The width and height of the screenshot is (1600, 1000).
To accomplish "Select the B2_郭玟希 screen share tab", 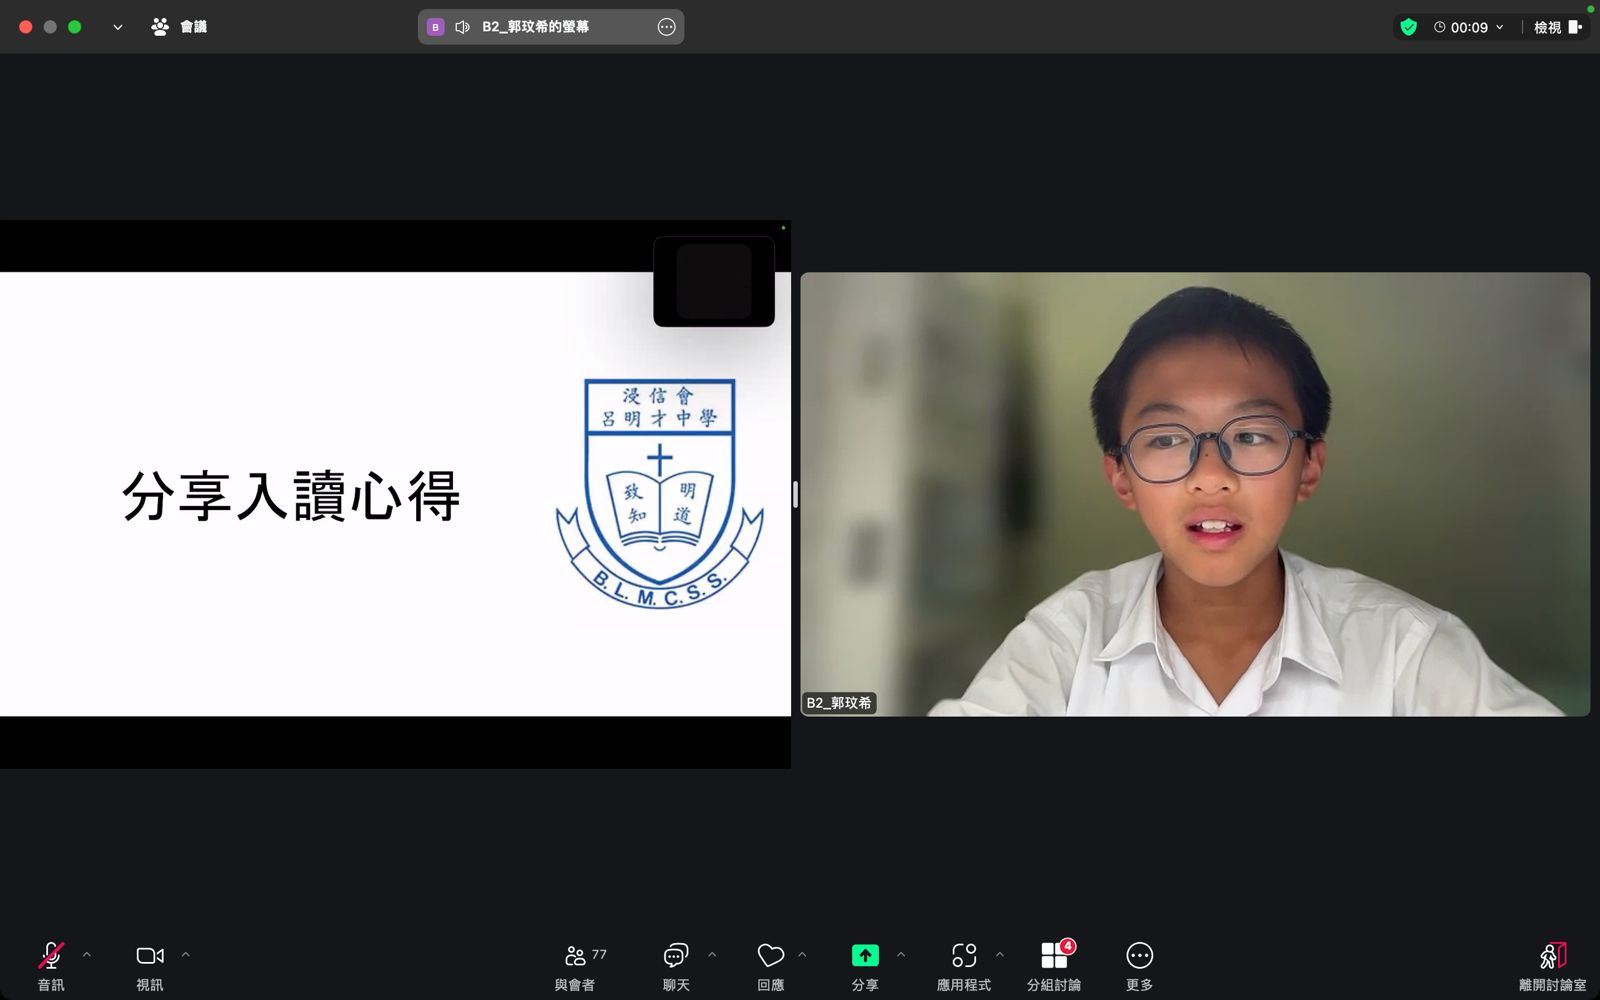I will click(551, 27).
